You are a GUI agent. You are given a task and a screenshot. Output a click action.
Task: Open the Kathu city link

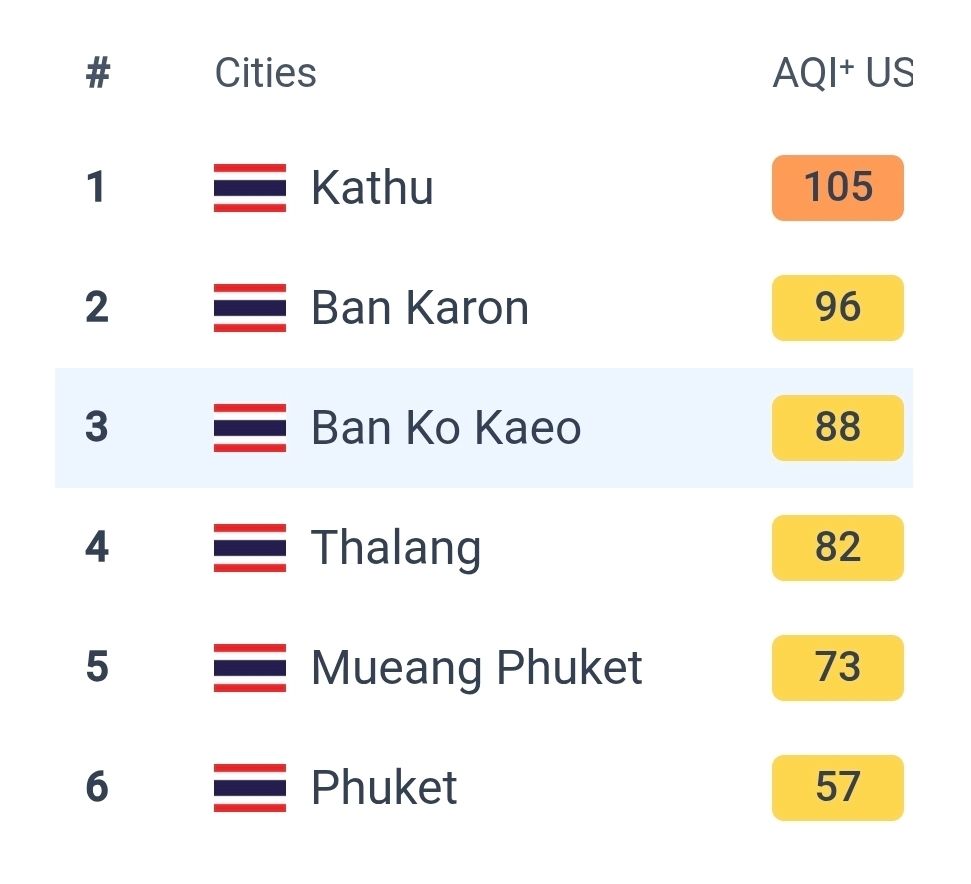pyautogui.click(x=372, y=187)
